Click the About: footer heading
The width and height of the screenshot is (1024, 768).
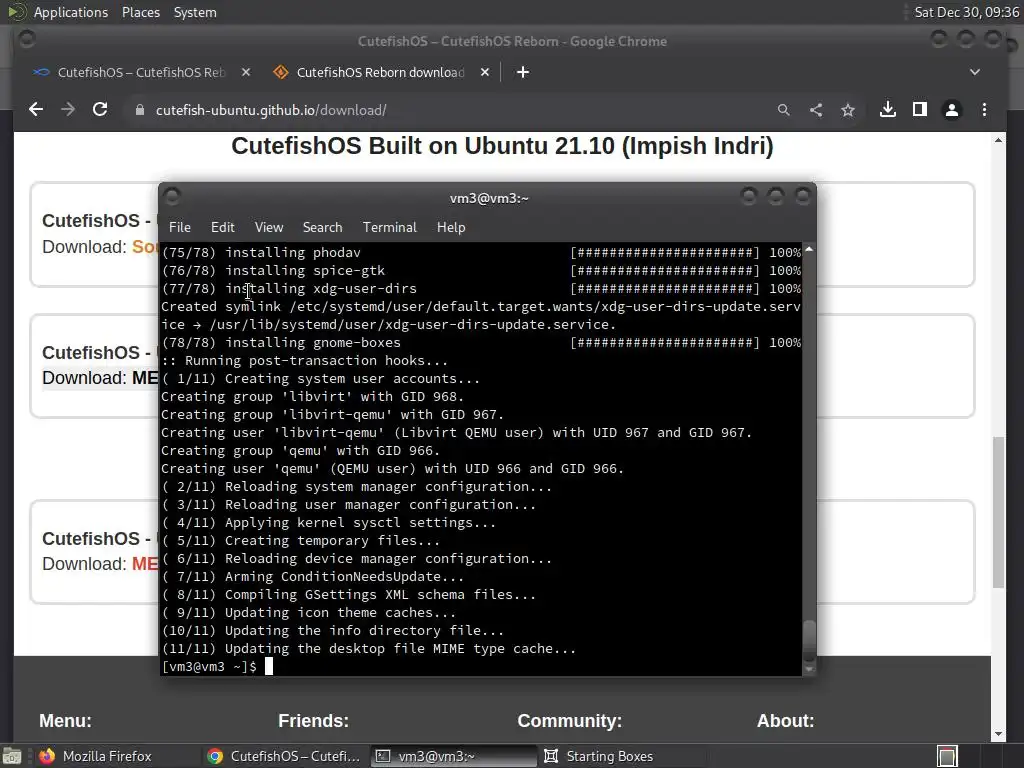[x=786, y=720]
